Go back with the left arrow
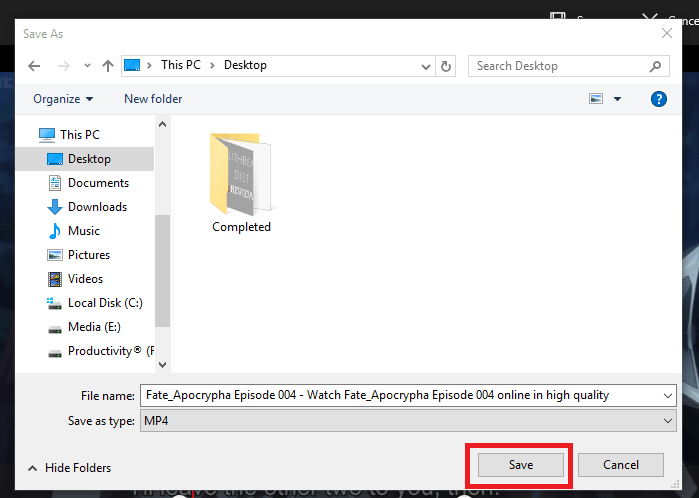 click(34, 66)
